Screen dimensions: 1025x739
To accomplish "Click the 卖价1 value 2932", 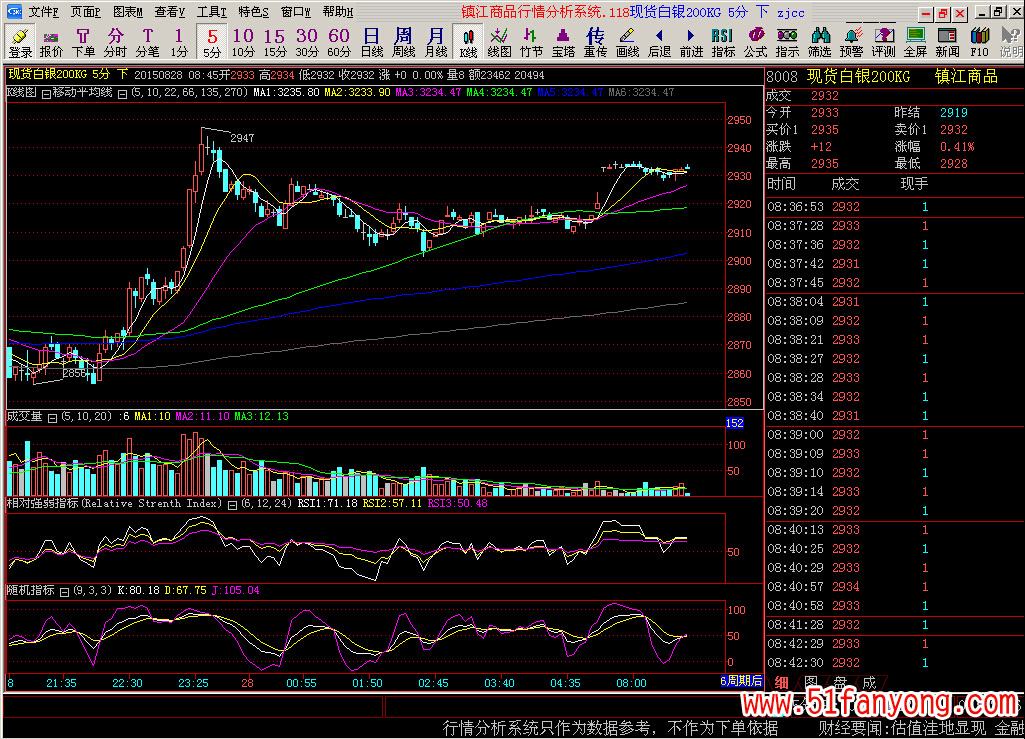I will tap(954, 129).
